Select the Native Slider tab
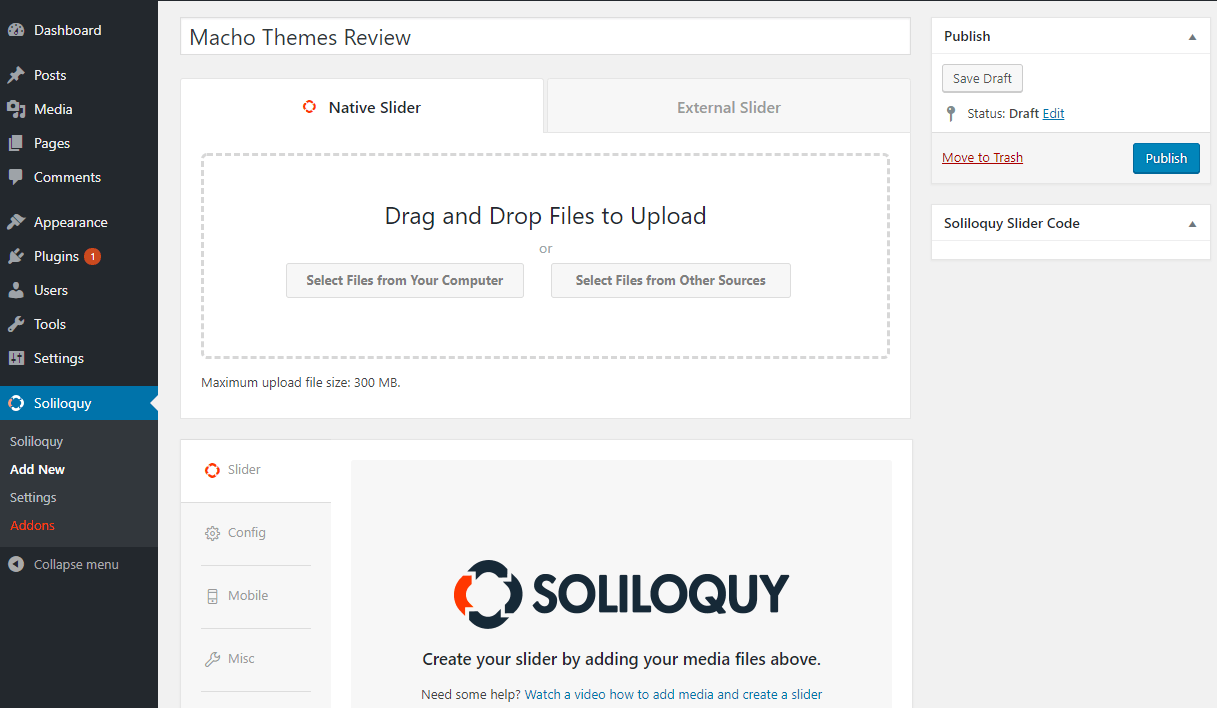The height and width of the screenshot is (708, 1217). click(x=362, y=107)
